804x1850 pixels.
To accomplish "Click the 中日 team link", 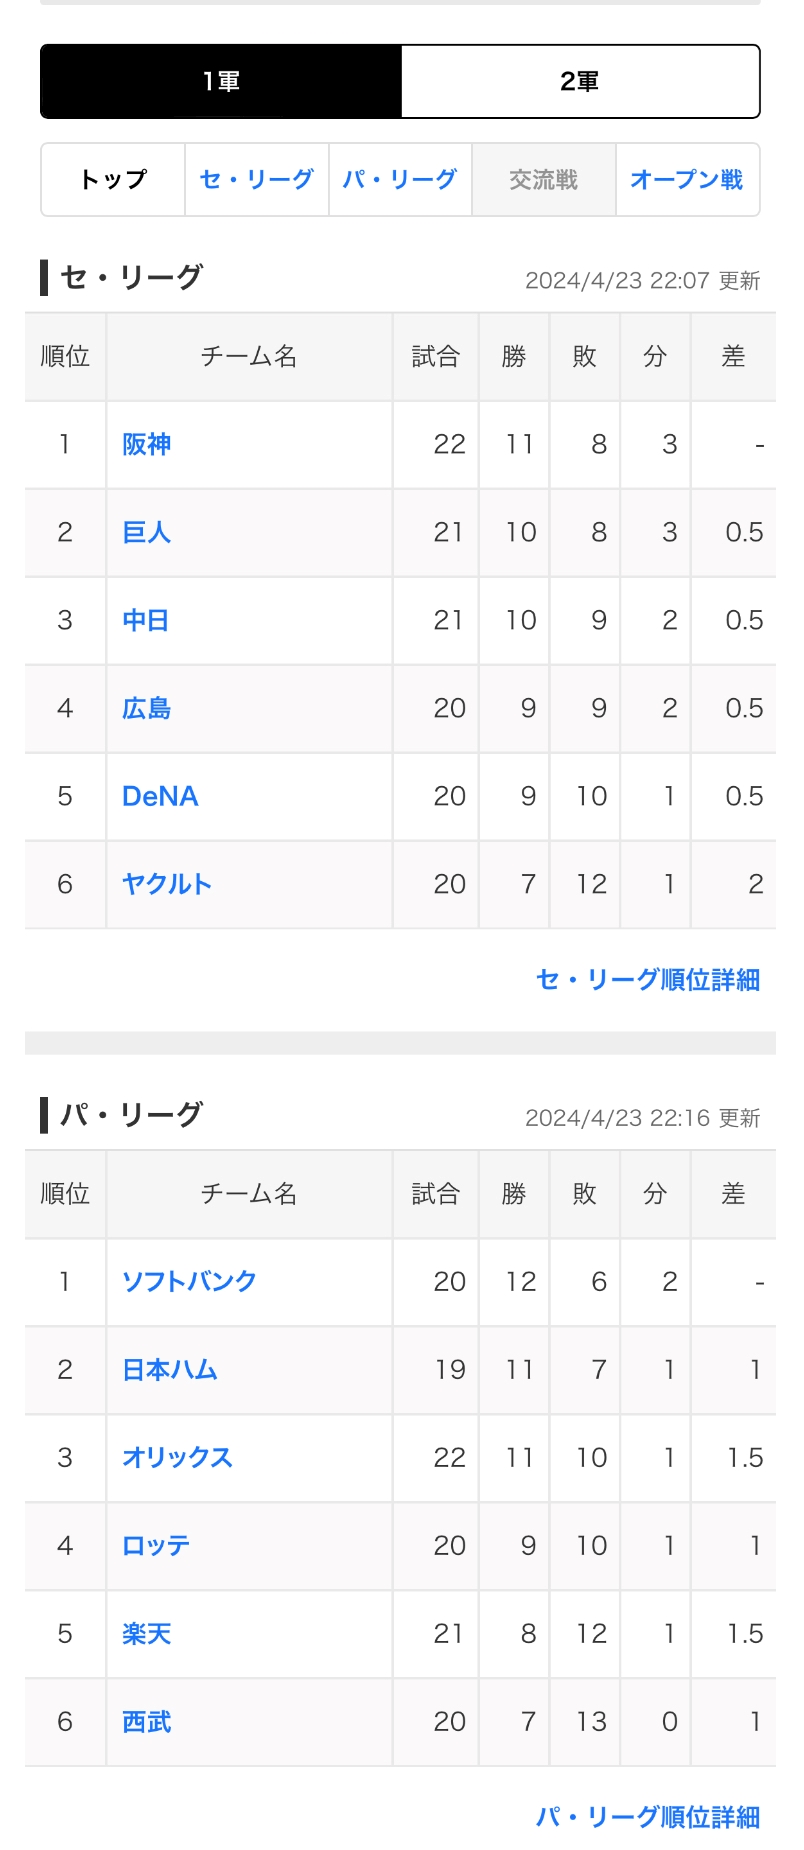I will [146, 620].
